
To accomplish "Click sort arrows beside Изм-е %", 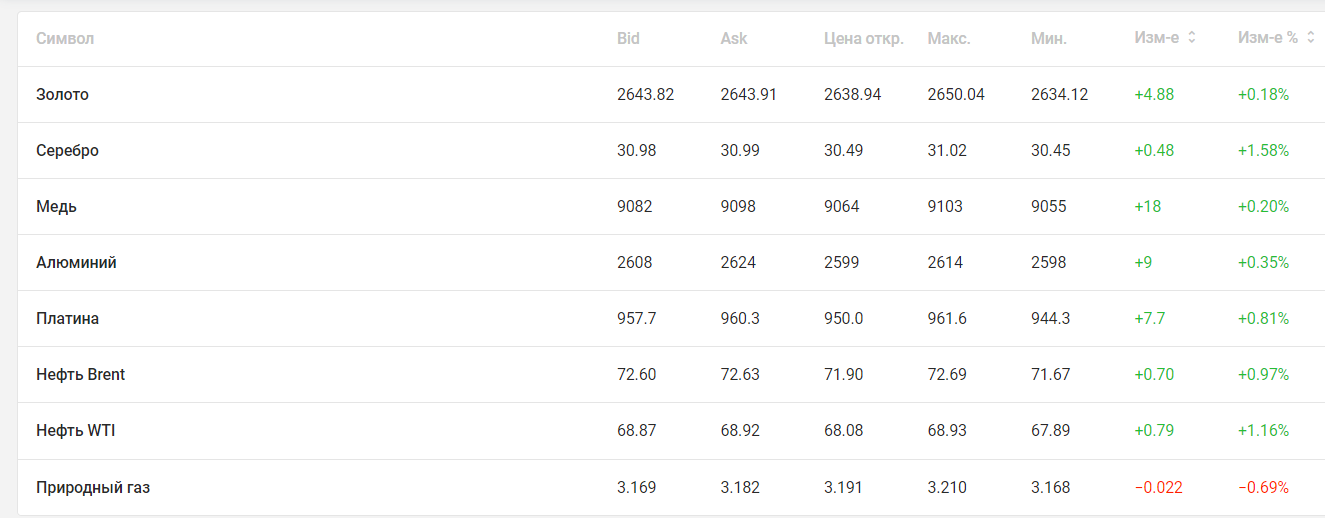I will coord(1310,38).
